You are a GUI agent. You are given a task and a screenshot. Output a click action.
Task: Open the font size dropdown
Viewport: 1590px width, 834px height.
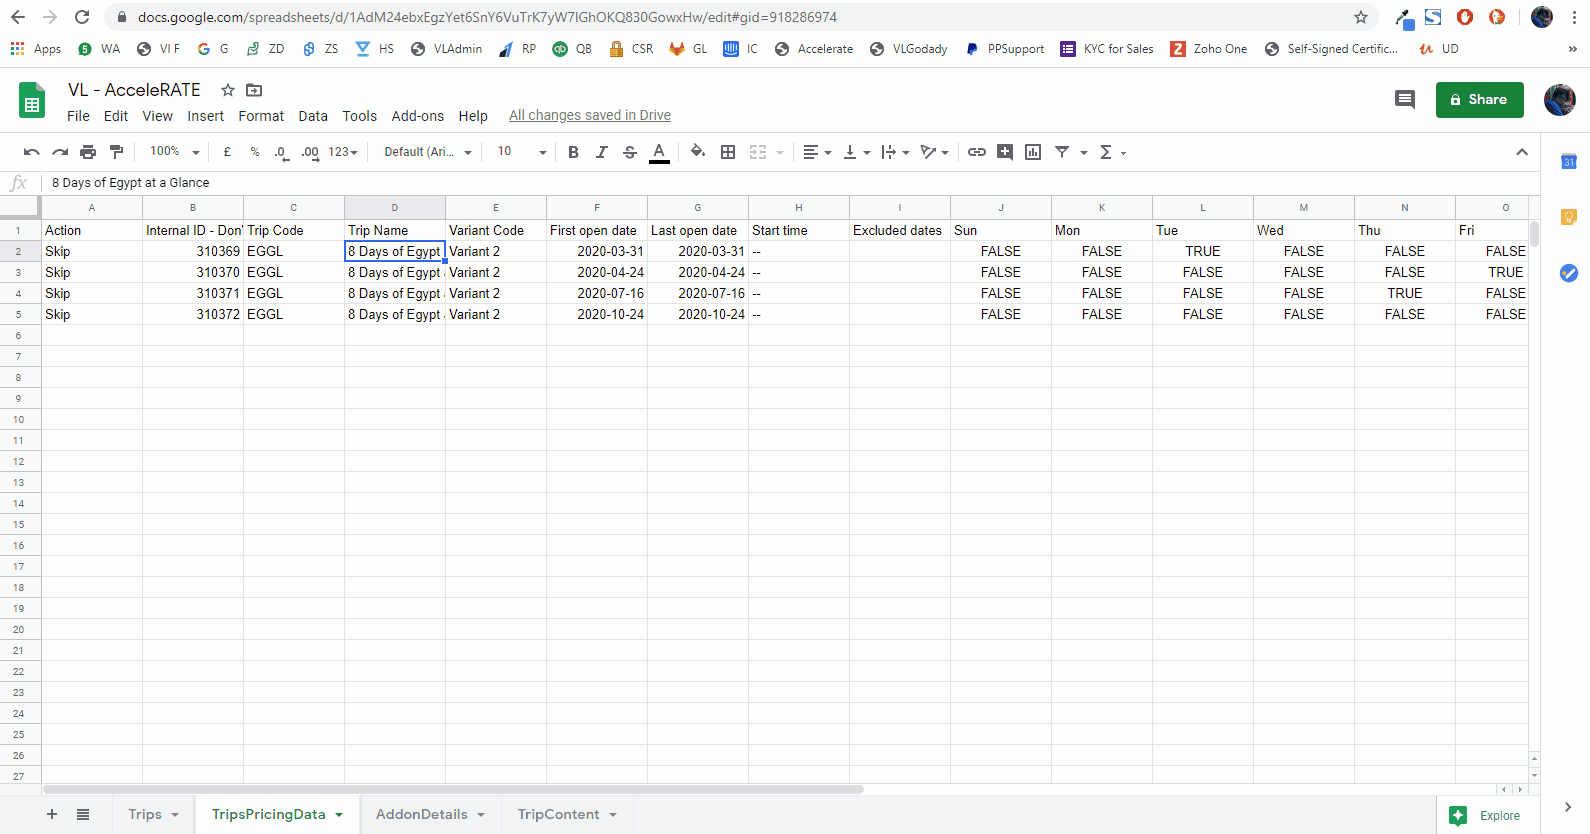[521, 152]
